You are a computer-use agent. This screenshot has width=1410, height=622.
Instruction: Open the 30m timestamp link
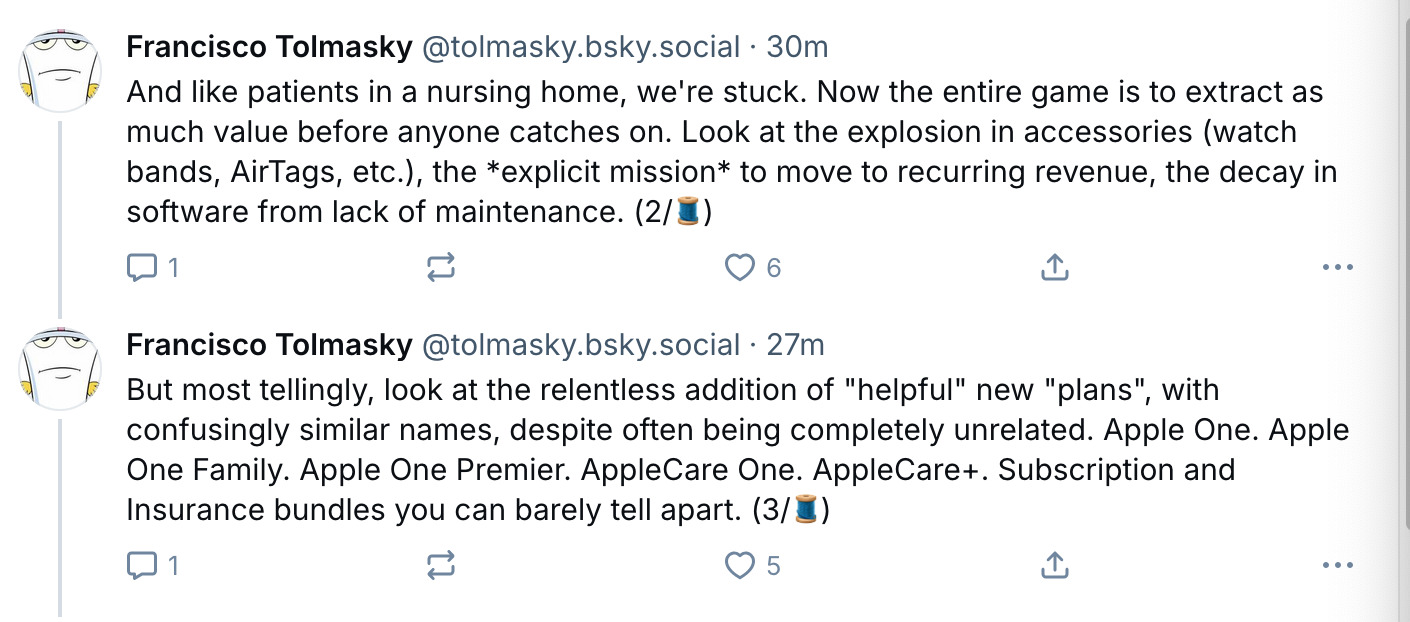pos(797,47)
